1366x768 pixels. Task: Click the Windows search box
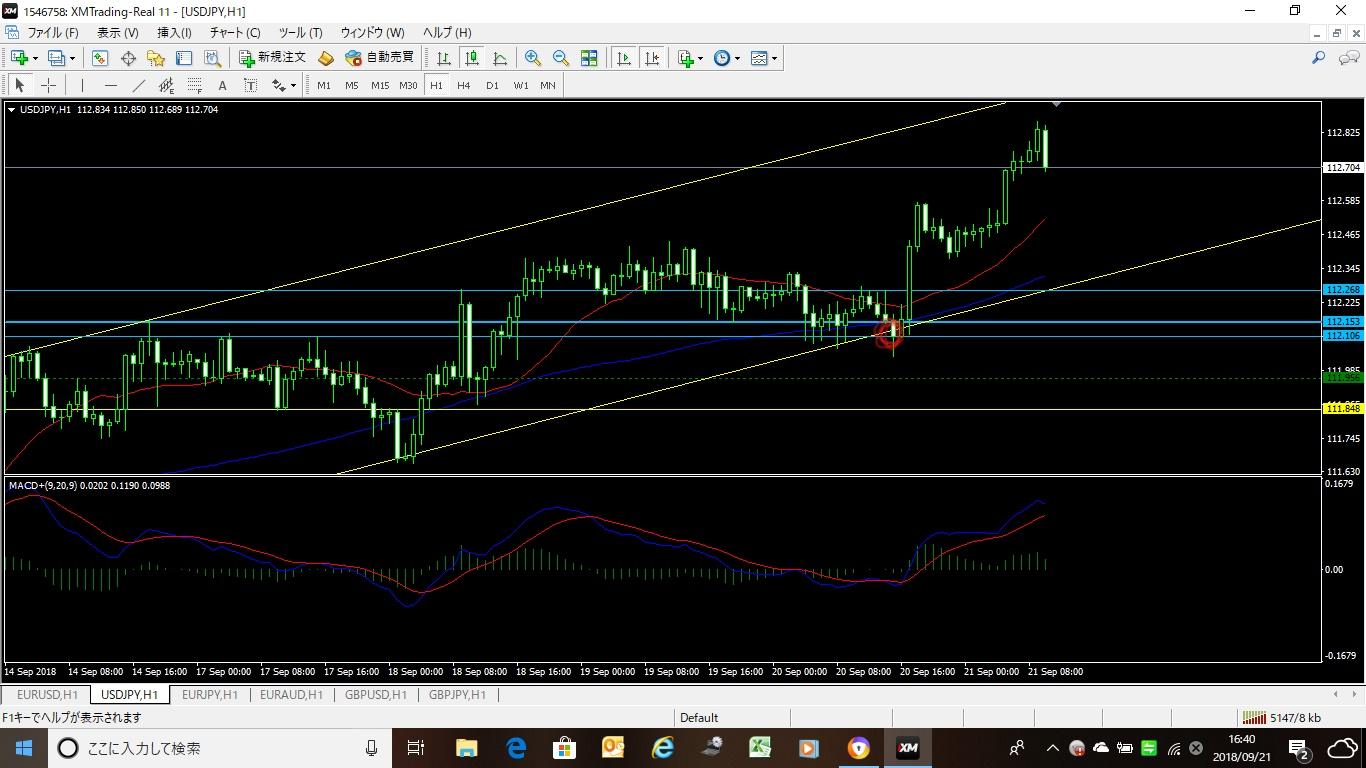point(220,748)
